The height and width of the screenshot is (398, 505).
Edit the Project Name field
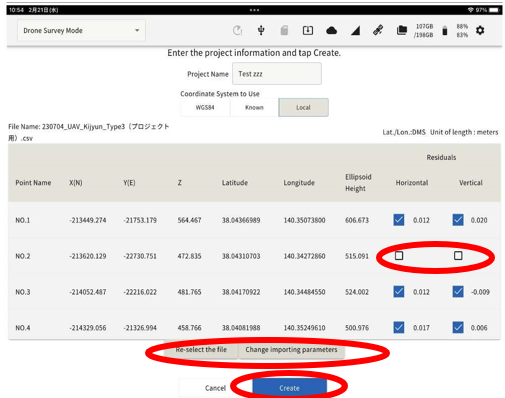[x=277, y=74]
